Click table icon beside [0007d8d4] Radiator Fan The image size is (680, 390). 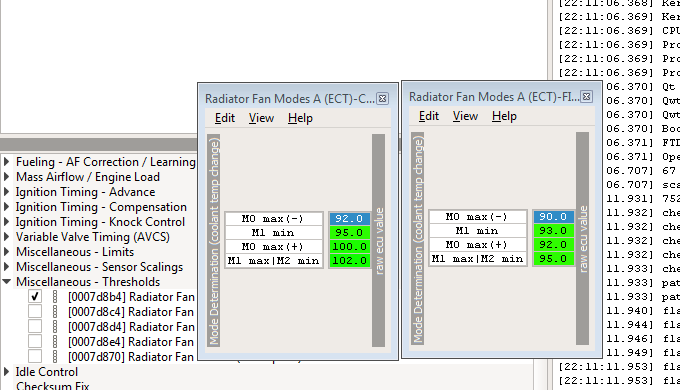[55, 327]
